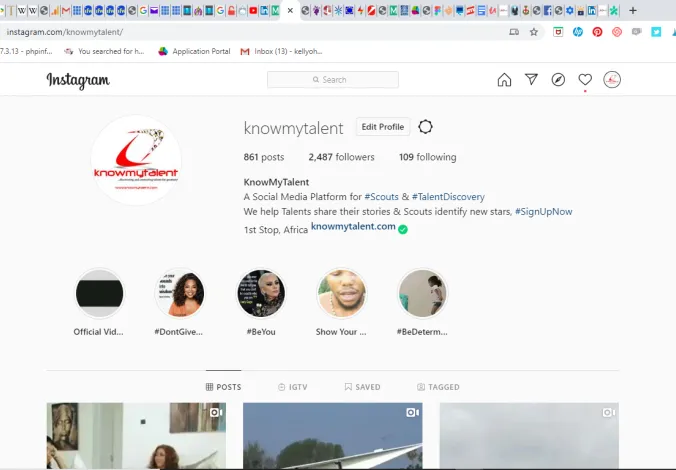This screenshot has width=676, height=470.
Task: Open the #BeYou story highlight
Action: pos(261,293)
